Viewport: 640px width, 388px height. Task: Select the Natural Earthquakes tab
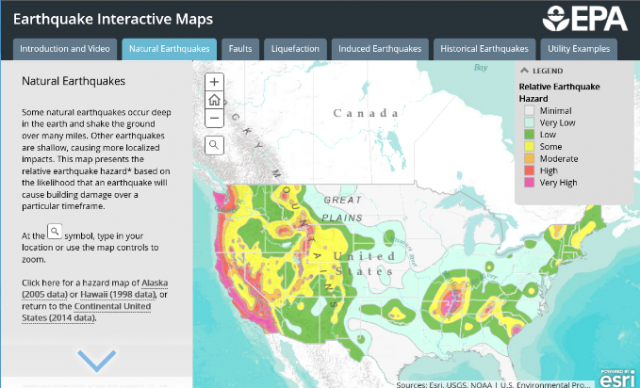point(169,49)
